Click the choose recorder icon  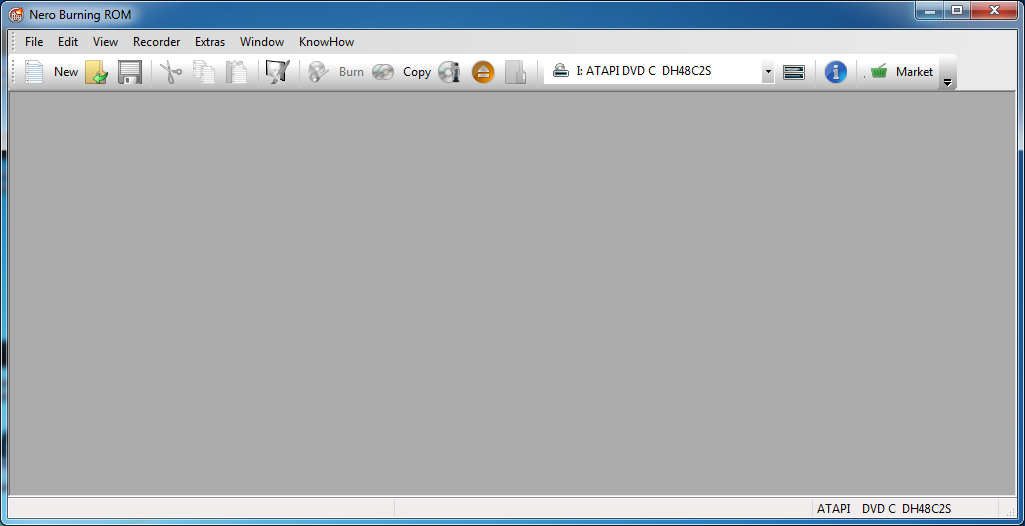(794, 72)
